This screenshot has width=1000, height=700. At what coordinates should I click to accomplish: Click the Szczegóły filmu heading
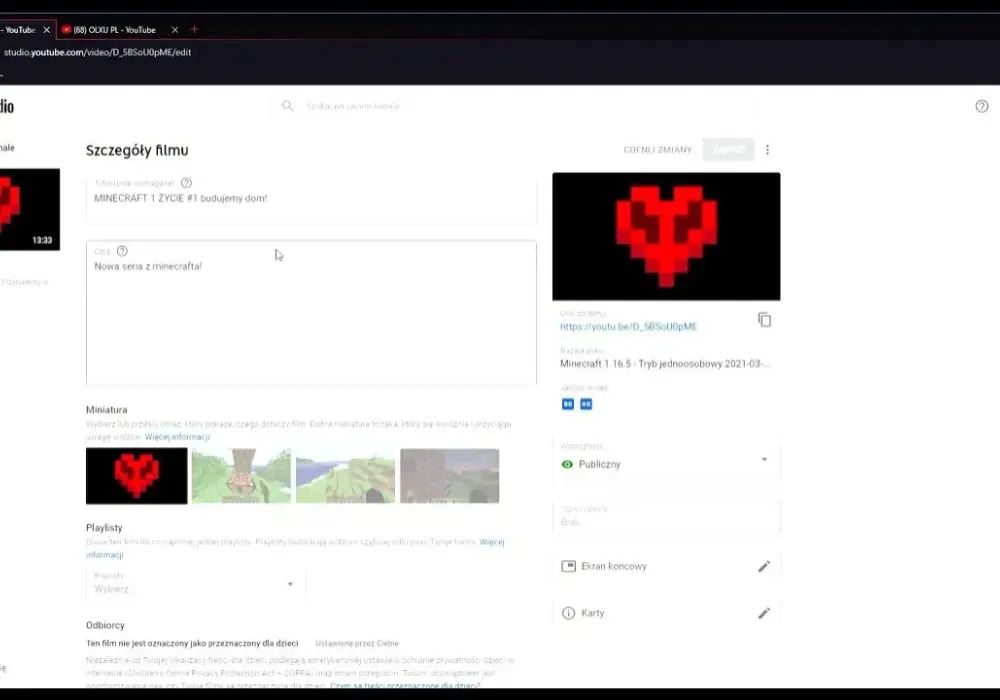point(137,150)
